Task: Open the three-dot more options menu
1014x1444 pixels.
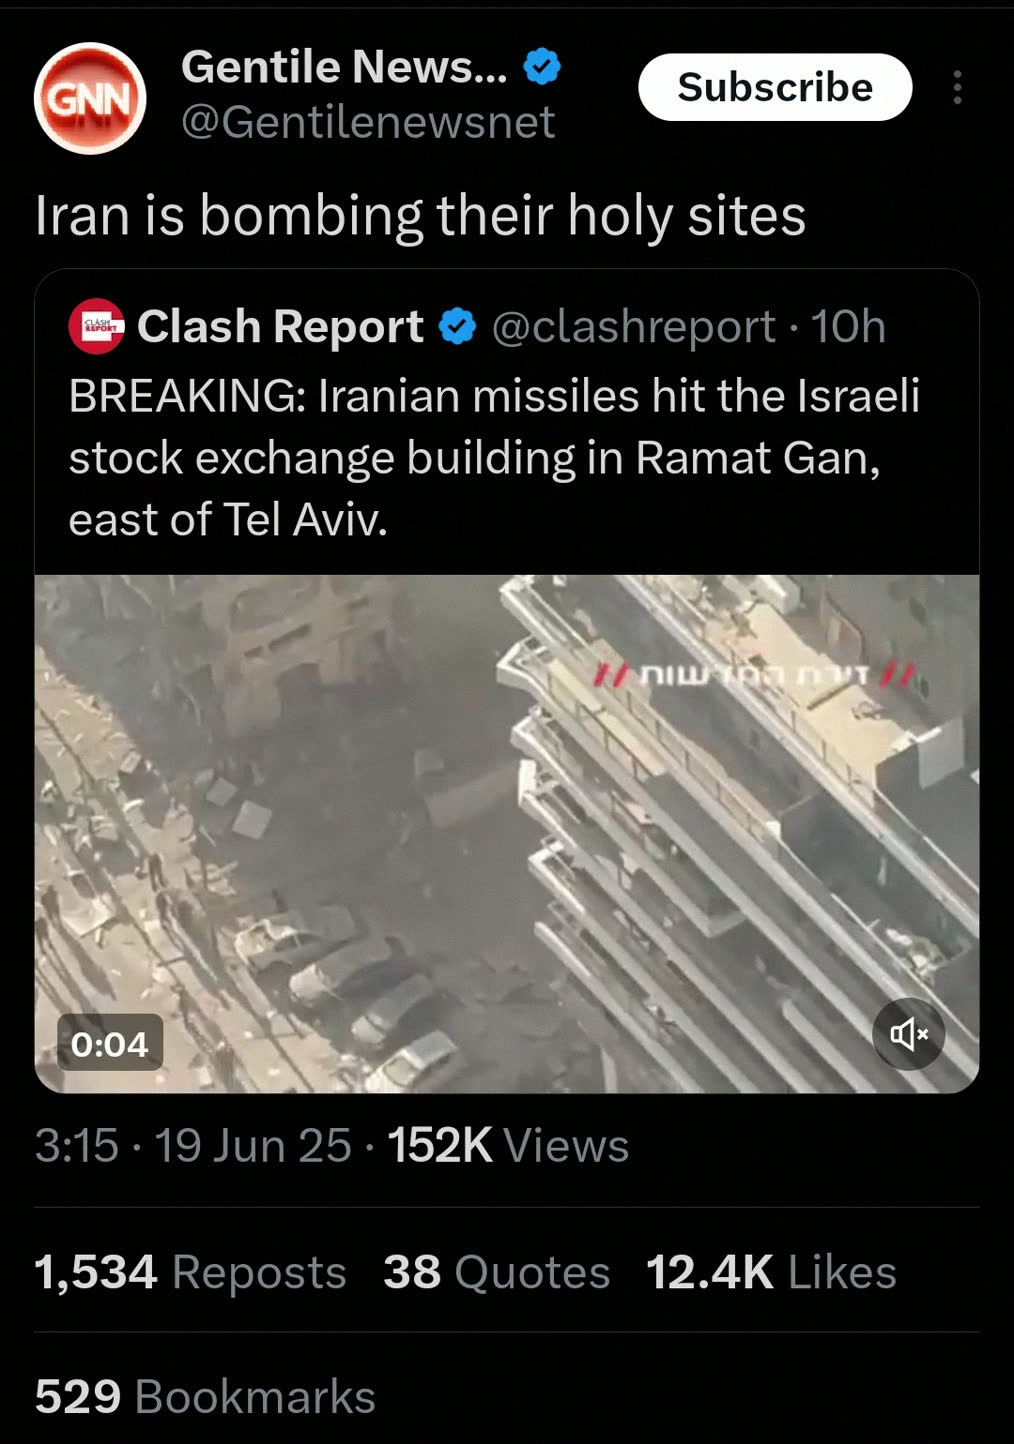Action: pyautogui.click(x=957, y=87)
